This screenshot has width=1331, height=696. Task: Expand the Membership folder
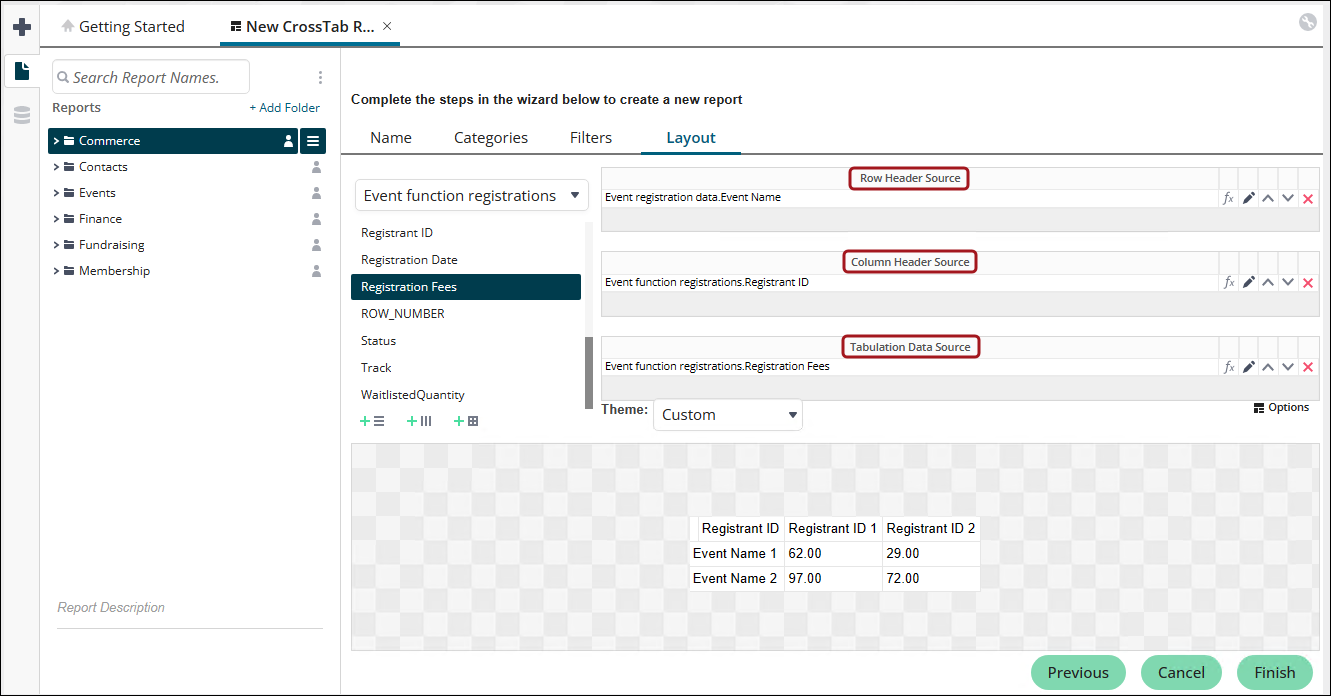[x=57, y=271]
